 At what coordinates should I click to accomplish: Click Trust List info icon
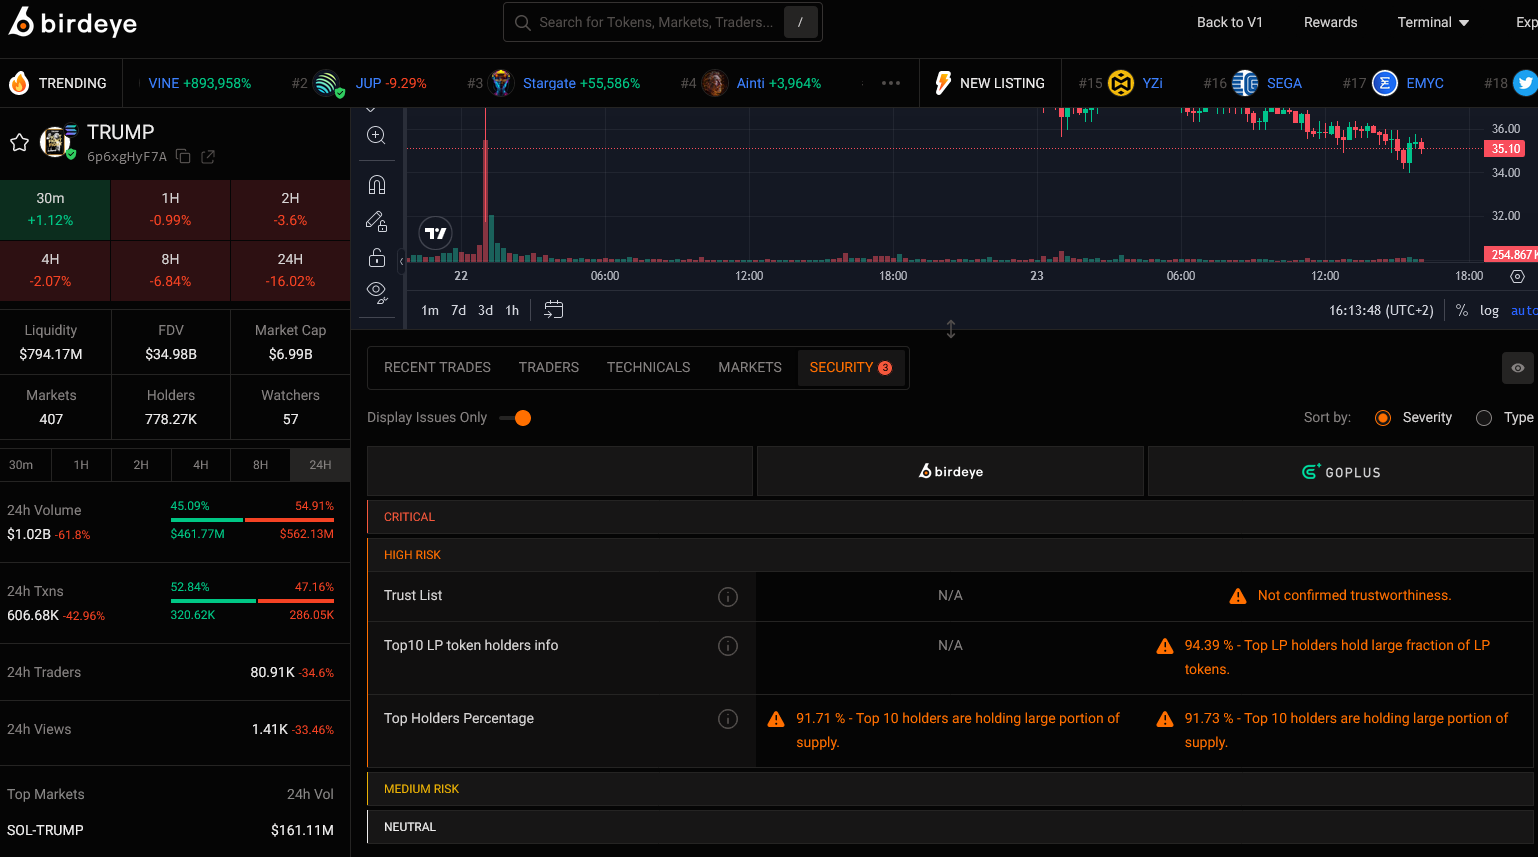click(728, 597)
